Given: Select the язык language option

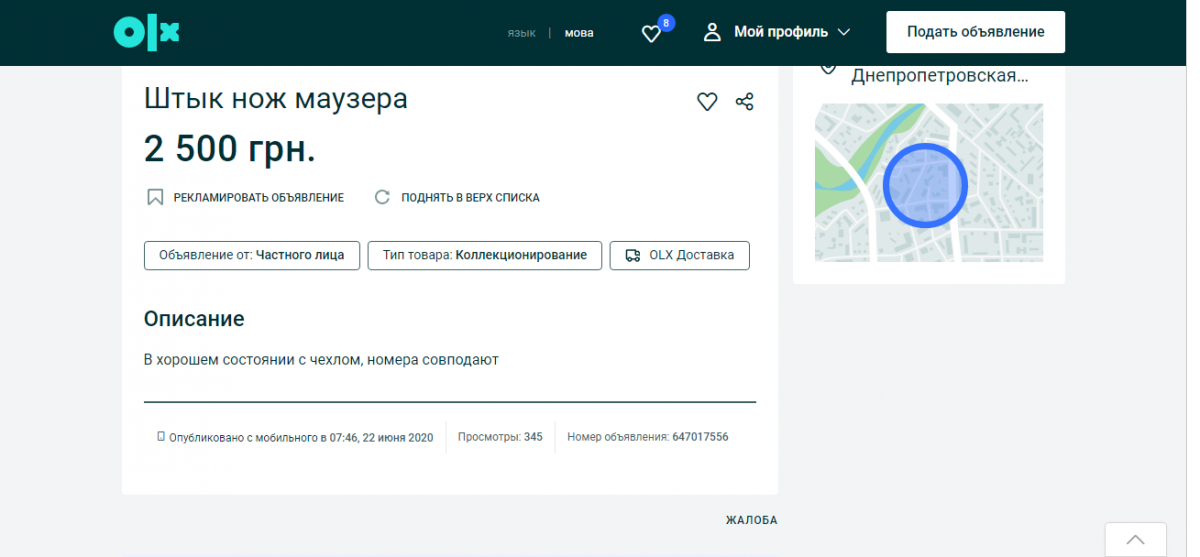Looking at the screenshot, I should click(x=521, y=33).
